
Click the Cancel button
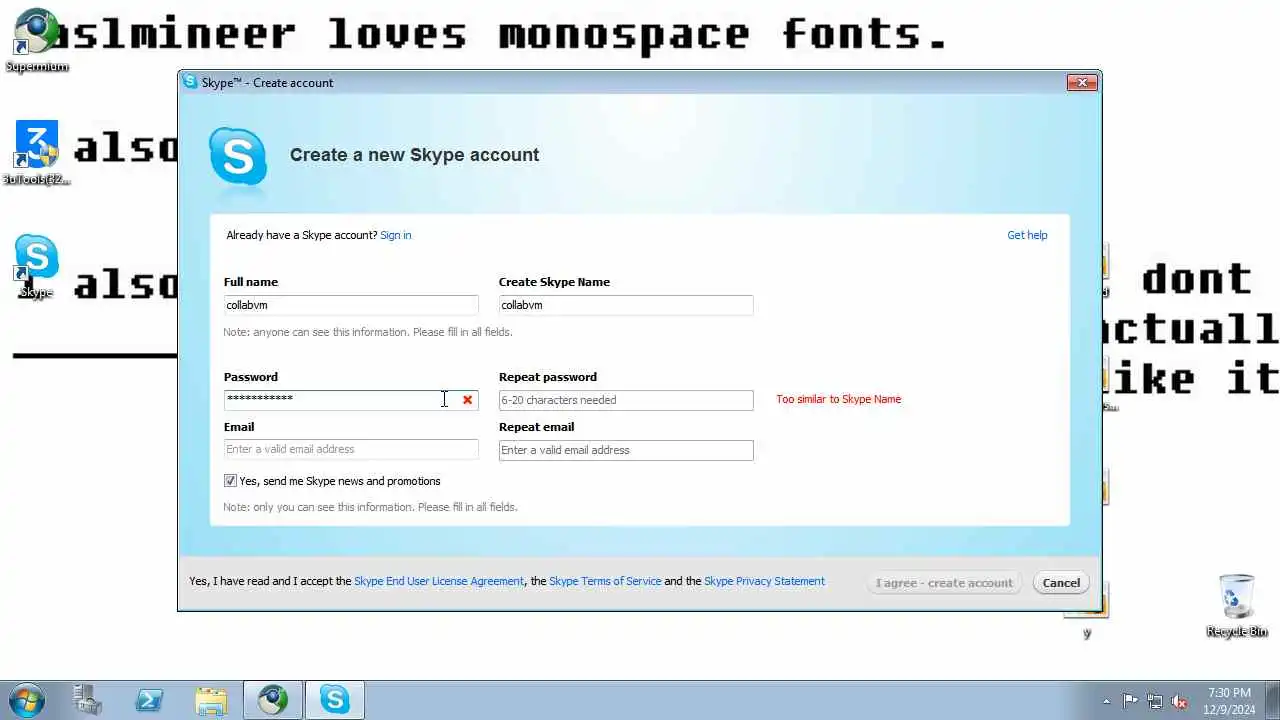1061,583
